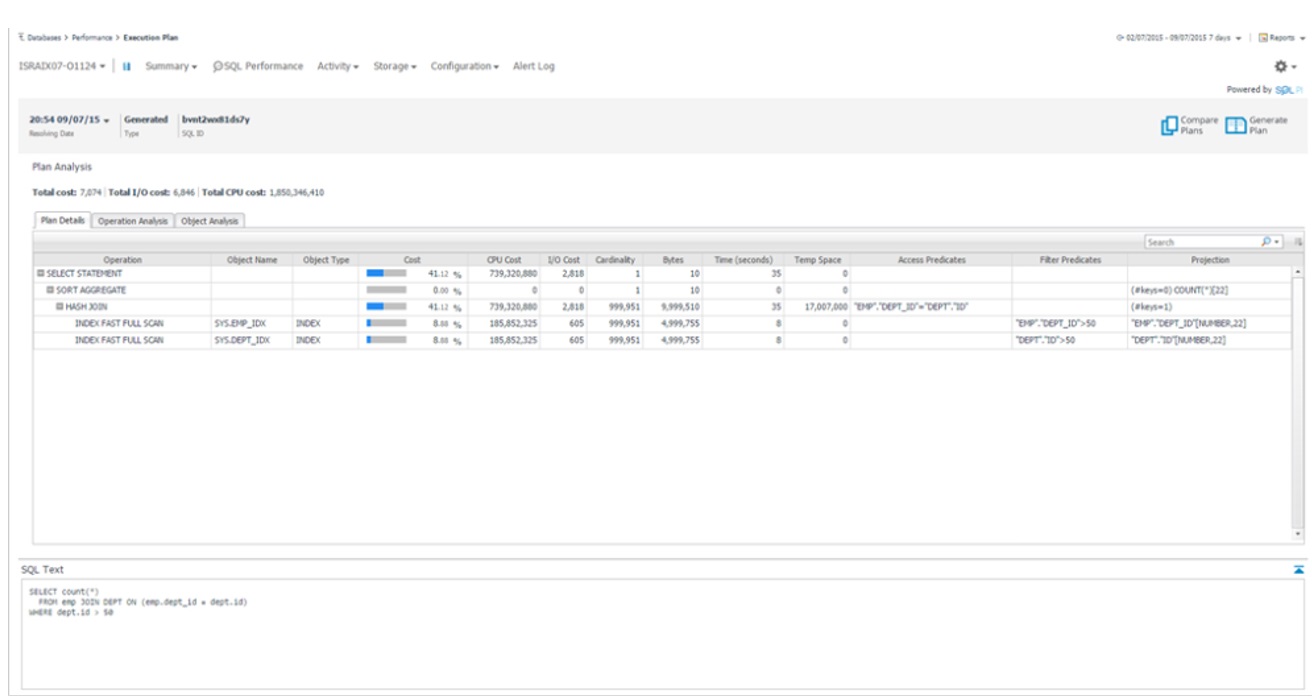Click the search magnifier in table search box
Screen dimensions: 1312x698
1266,242
